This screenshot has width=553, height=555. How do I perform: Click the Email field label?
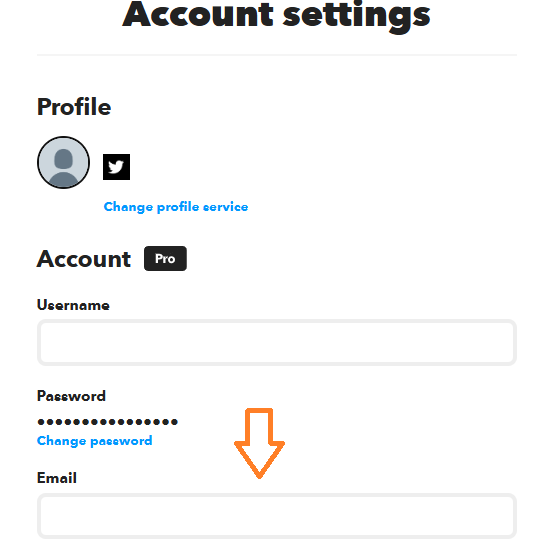57,478
